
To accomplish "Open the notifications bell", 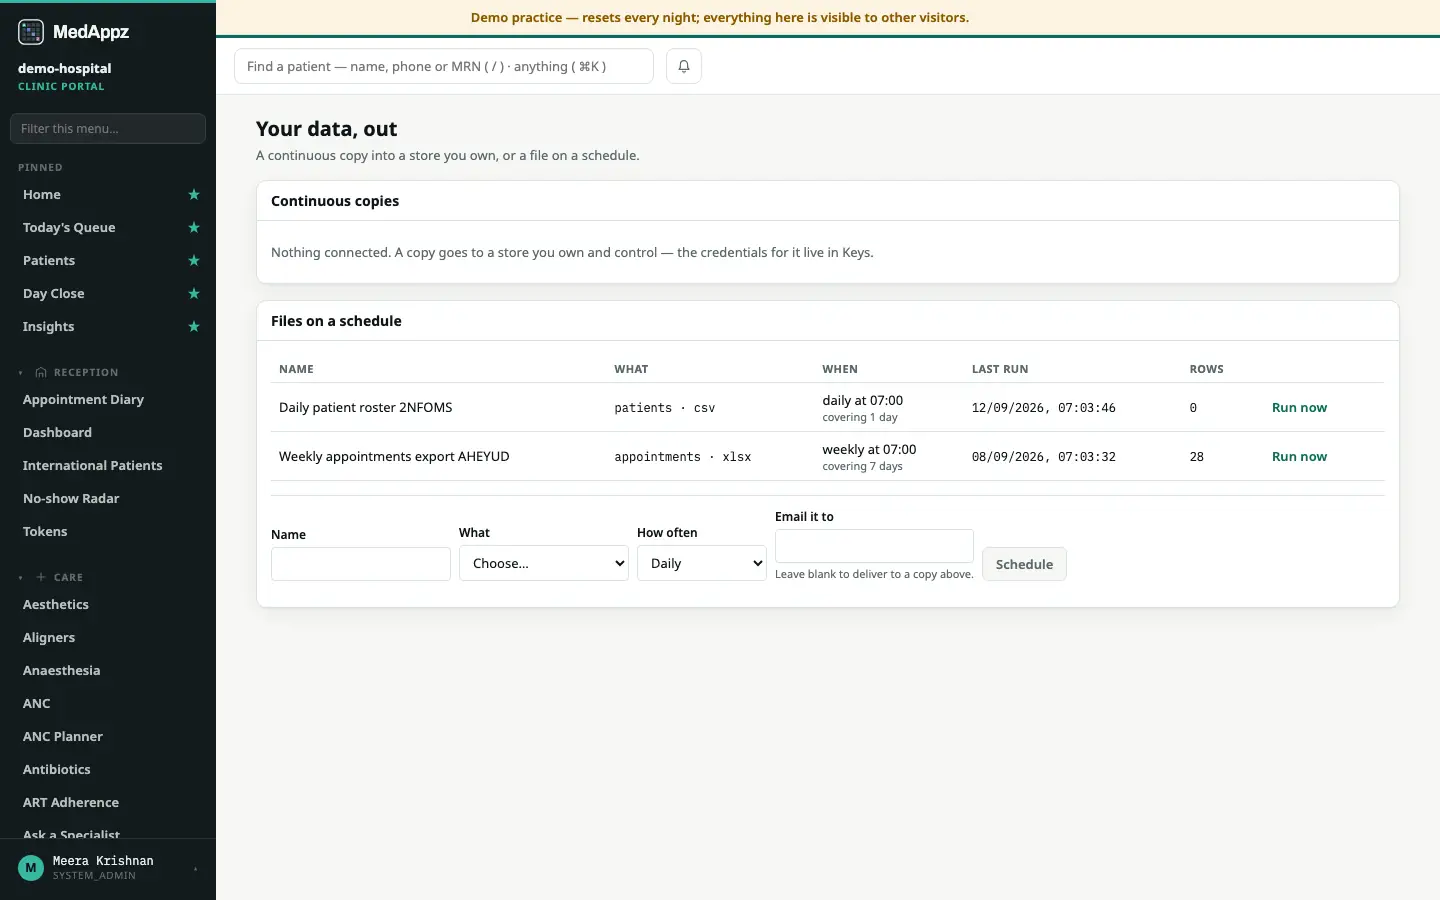I will pyautogui.click(x=684, y=66).
